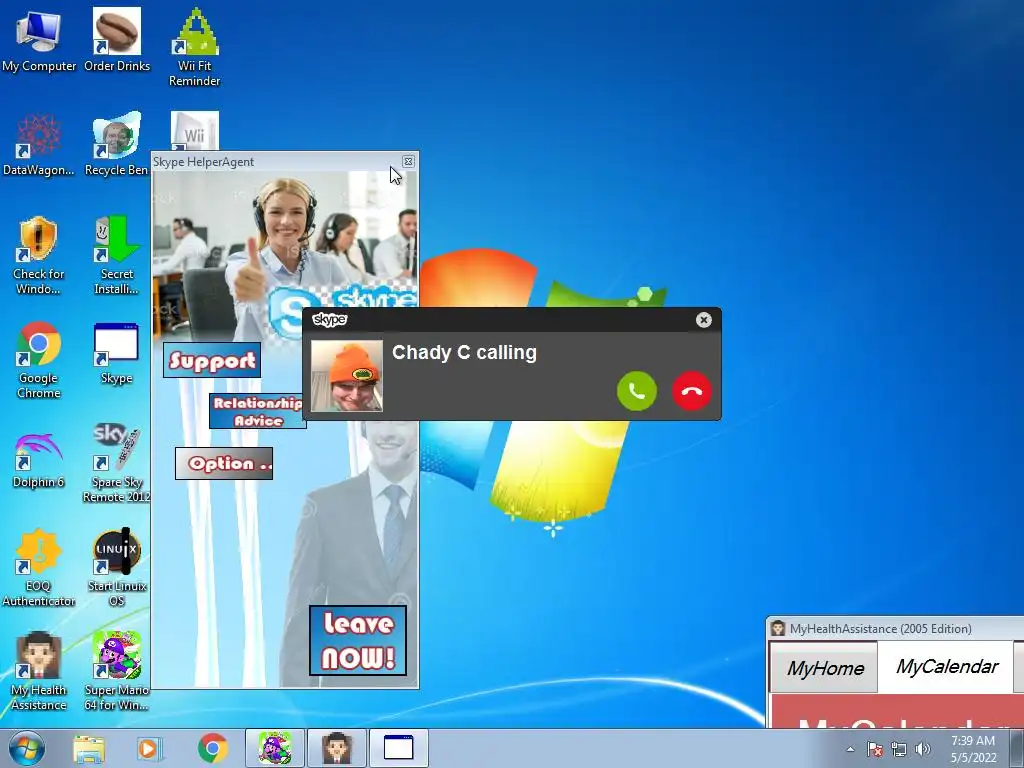Select the Skype desktop shortcut
1024x768 pixels.
click(x=117, y=353)
